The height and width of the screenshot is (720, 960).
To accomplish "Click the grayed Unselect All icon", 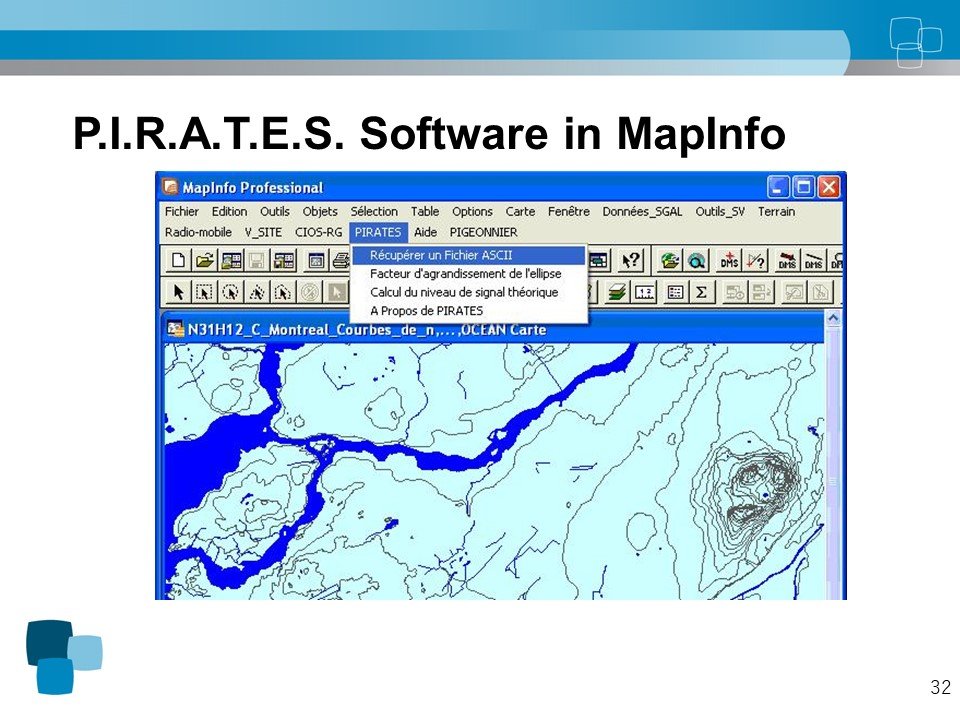I will click(309, 293).
